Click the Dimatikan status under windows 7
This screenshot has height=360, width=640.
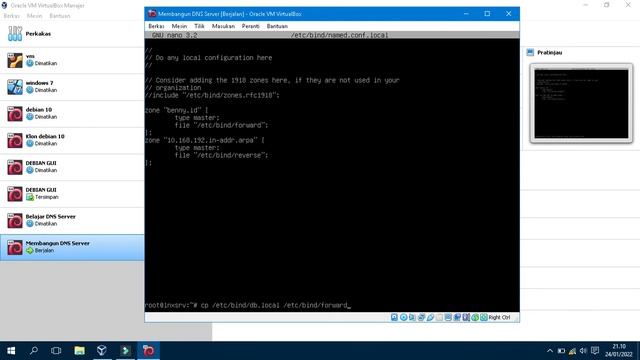(46, 90)
